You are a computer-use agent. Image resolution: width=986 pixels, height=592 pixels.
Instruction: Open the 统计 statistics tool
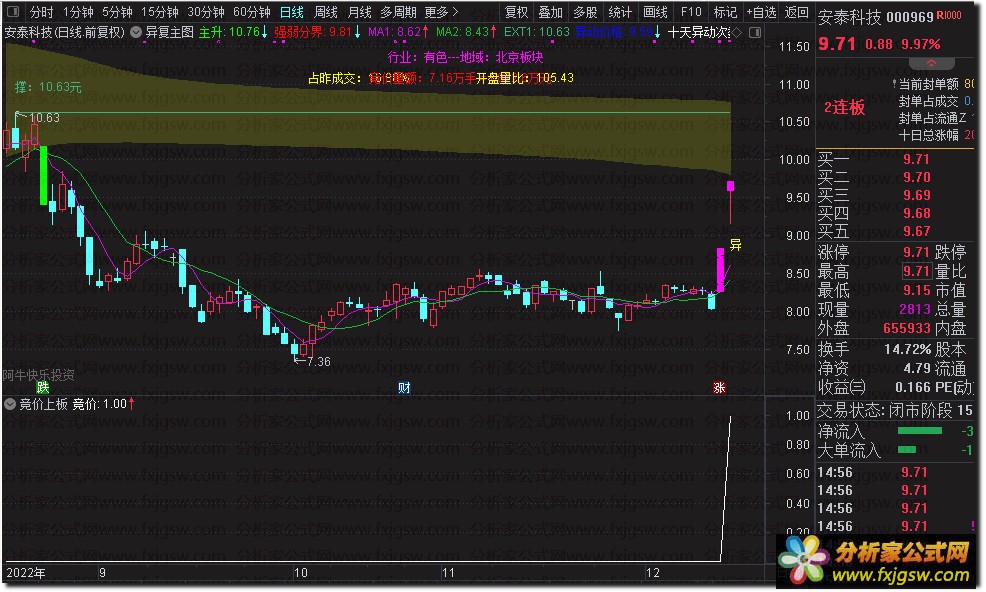(x=620, y=12)
